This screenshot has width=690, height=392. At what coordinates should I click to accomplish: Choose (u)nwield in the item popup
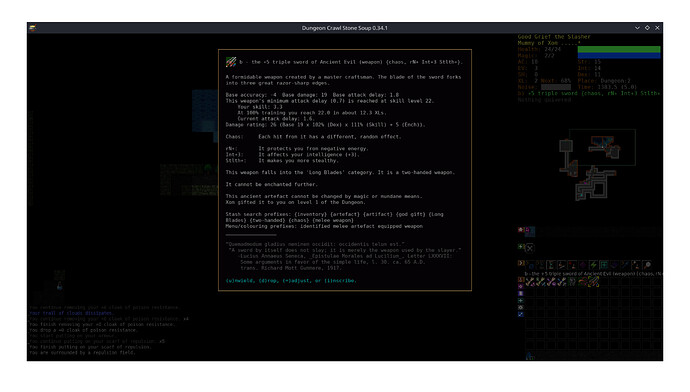click(240, 280)
